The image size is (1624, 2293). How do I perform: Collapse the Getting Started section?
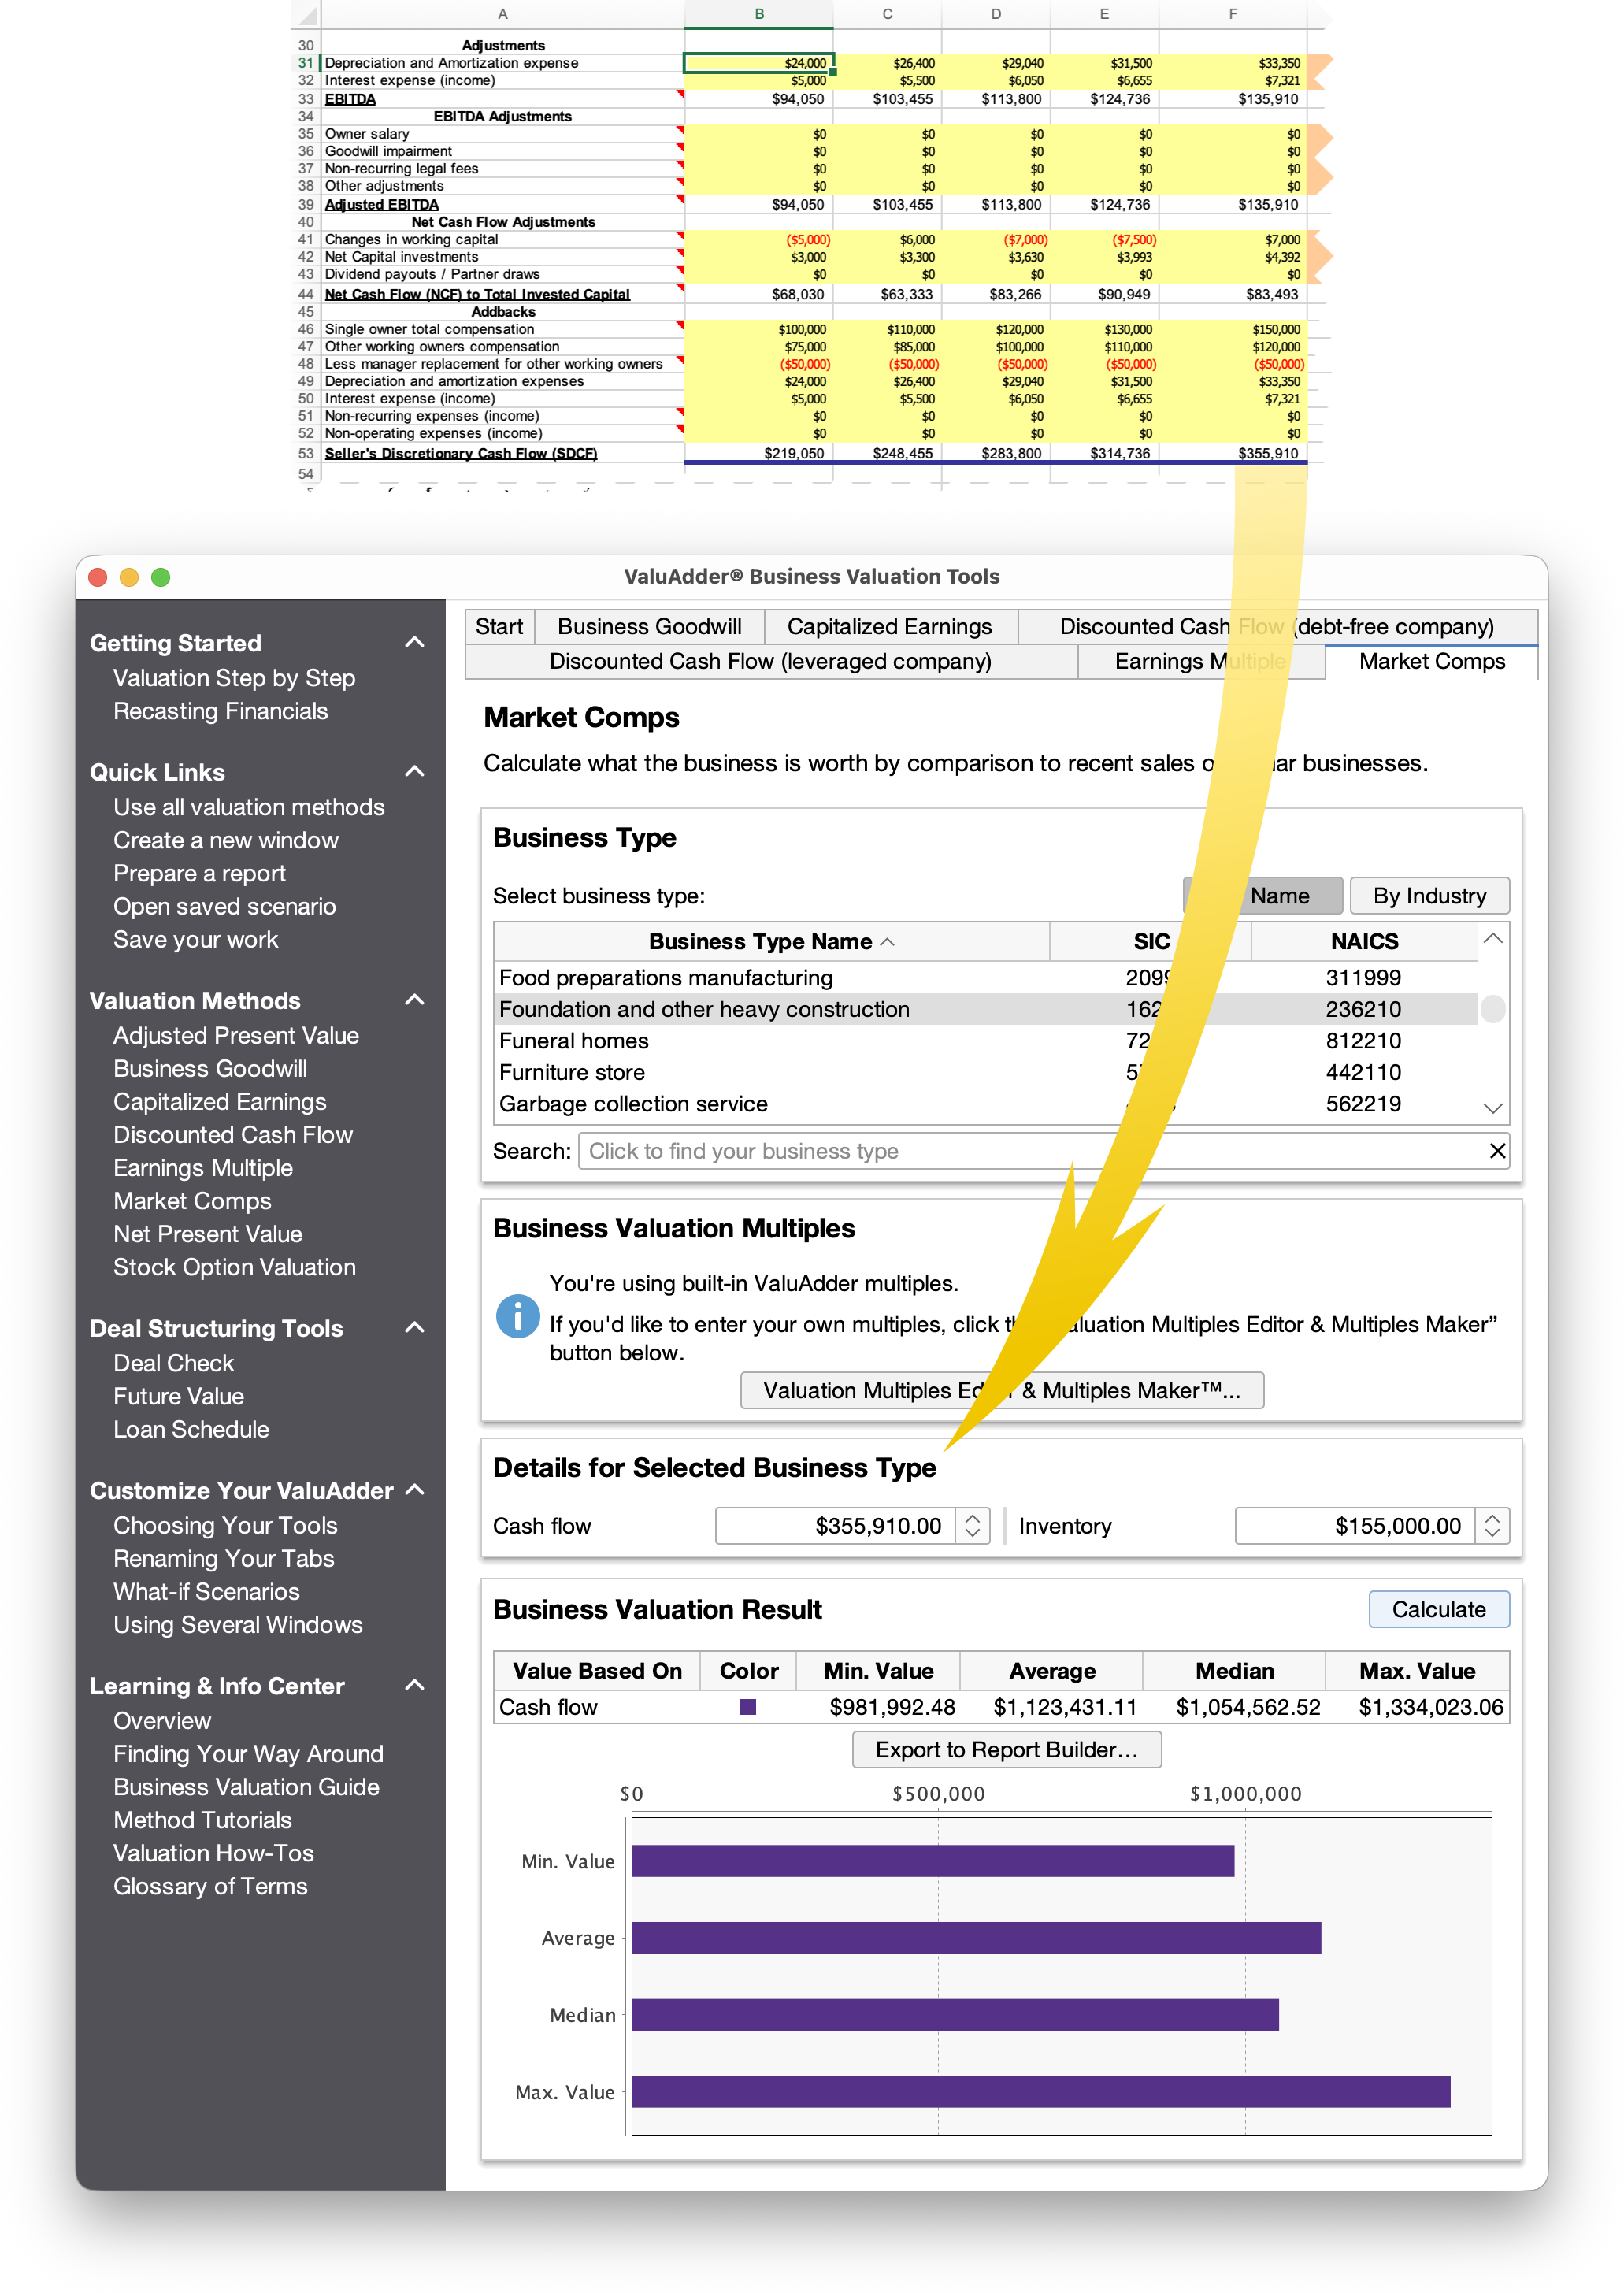click(415, 642)
